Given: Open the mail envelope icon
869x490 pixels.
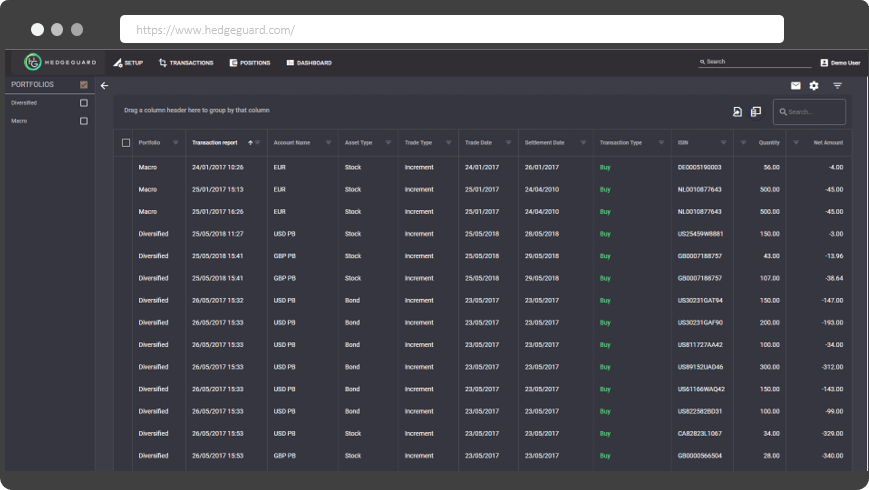Looking at the screenshot, I should click(795, 85).
